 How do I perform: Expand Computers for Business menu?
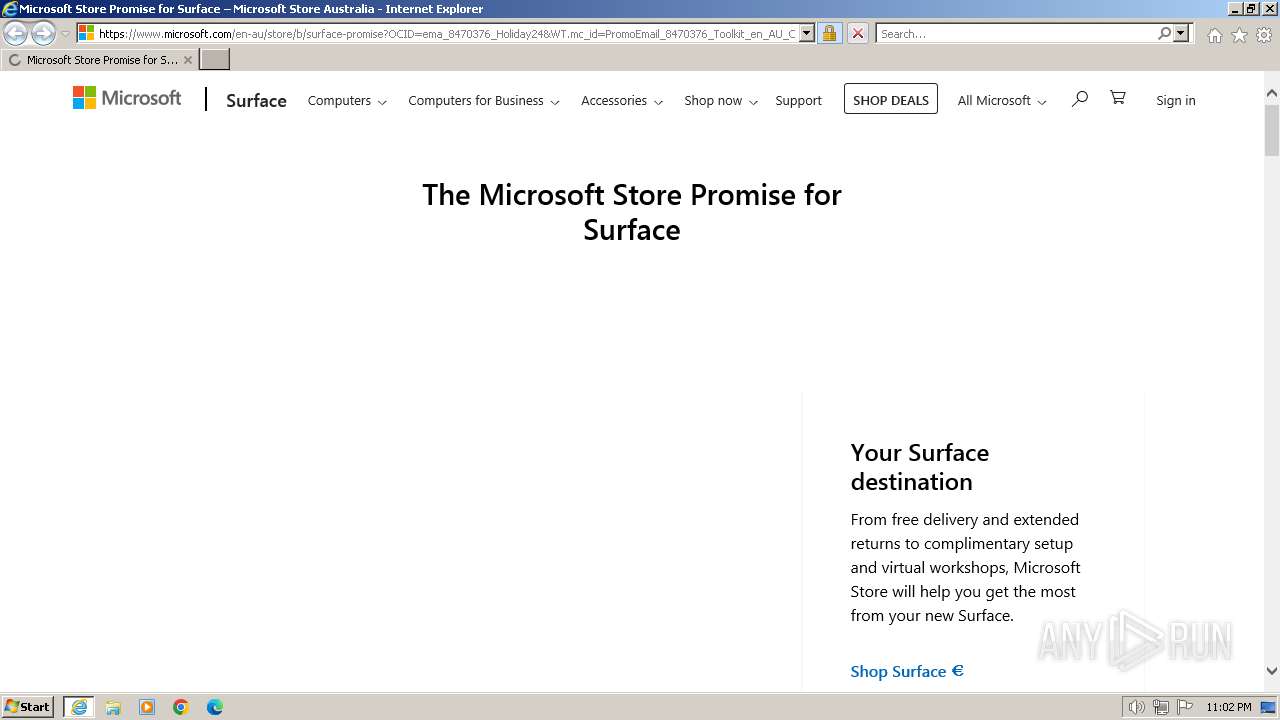pos(484,100)
